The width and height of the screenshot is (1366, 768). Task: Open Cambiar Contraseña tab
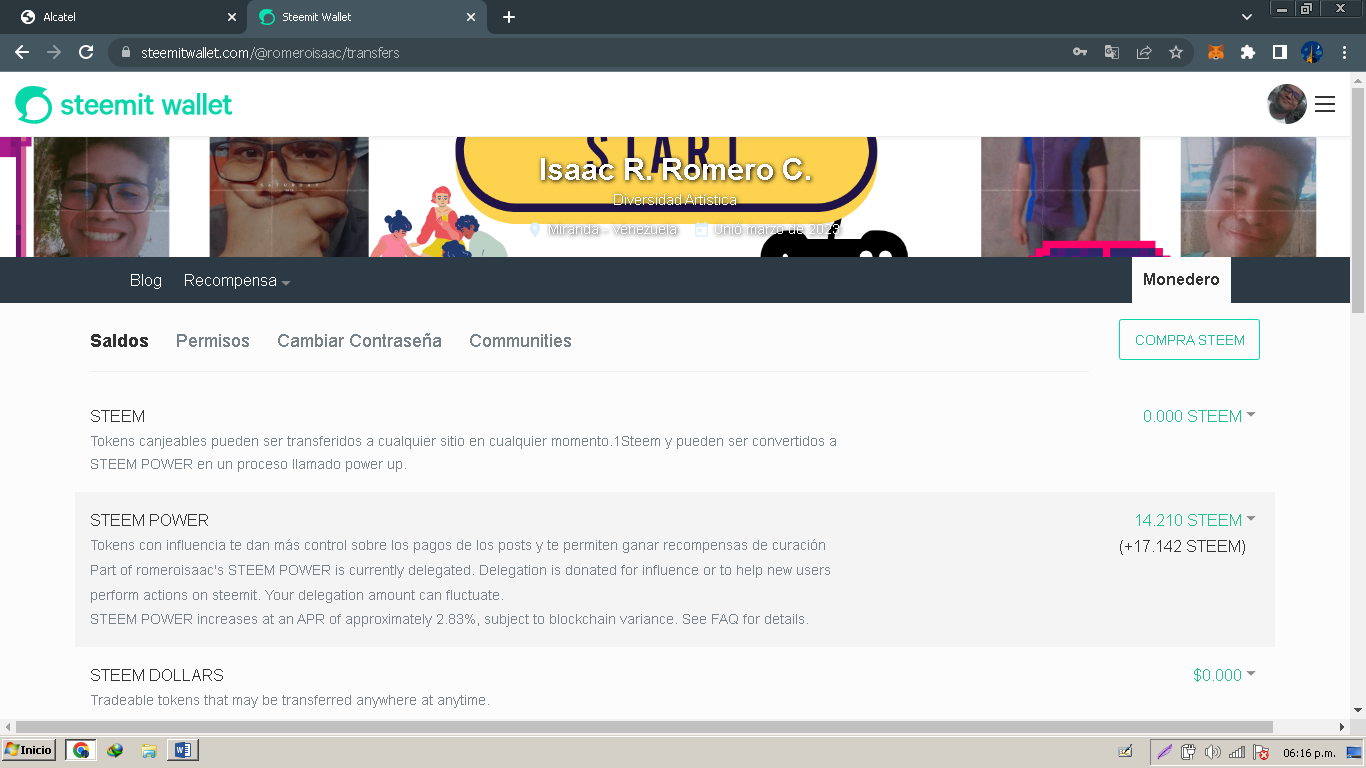coord(360,341)
